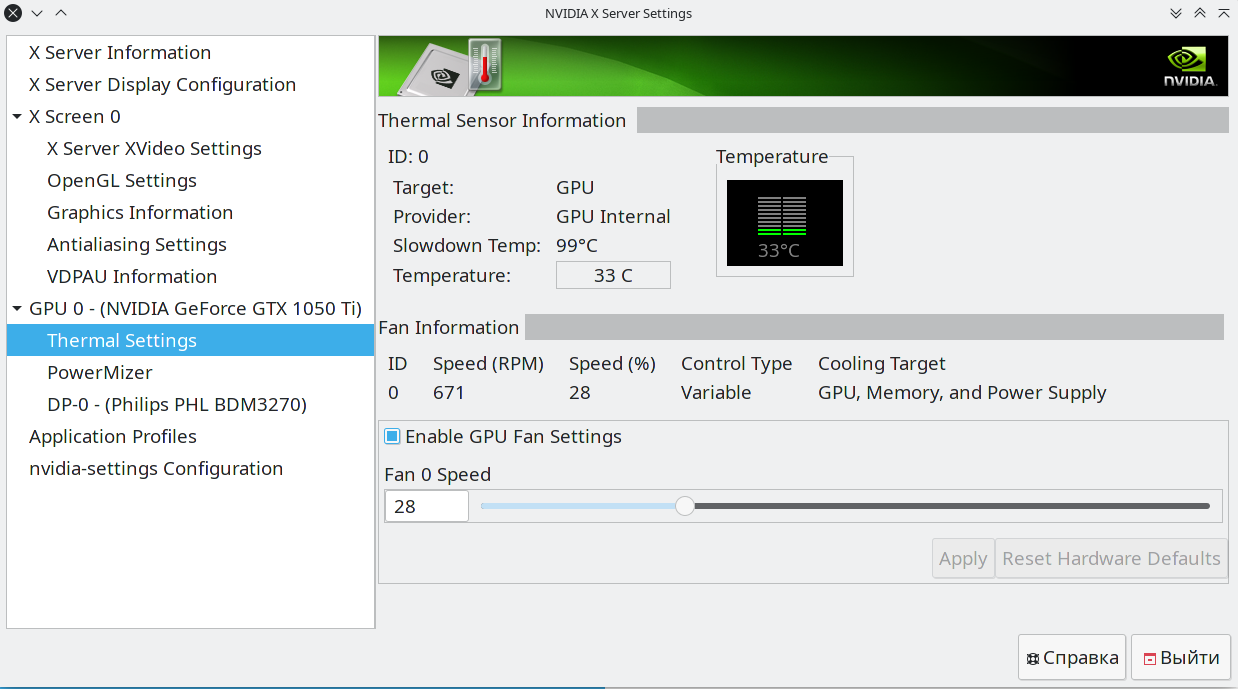Click the Speed (%) column header
Viewport: 1238px width, 689px height.
[x=612, y=364]
